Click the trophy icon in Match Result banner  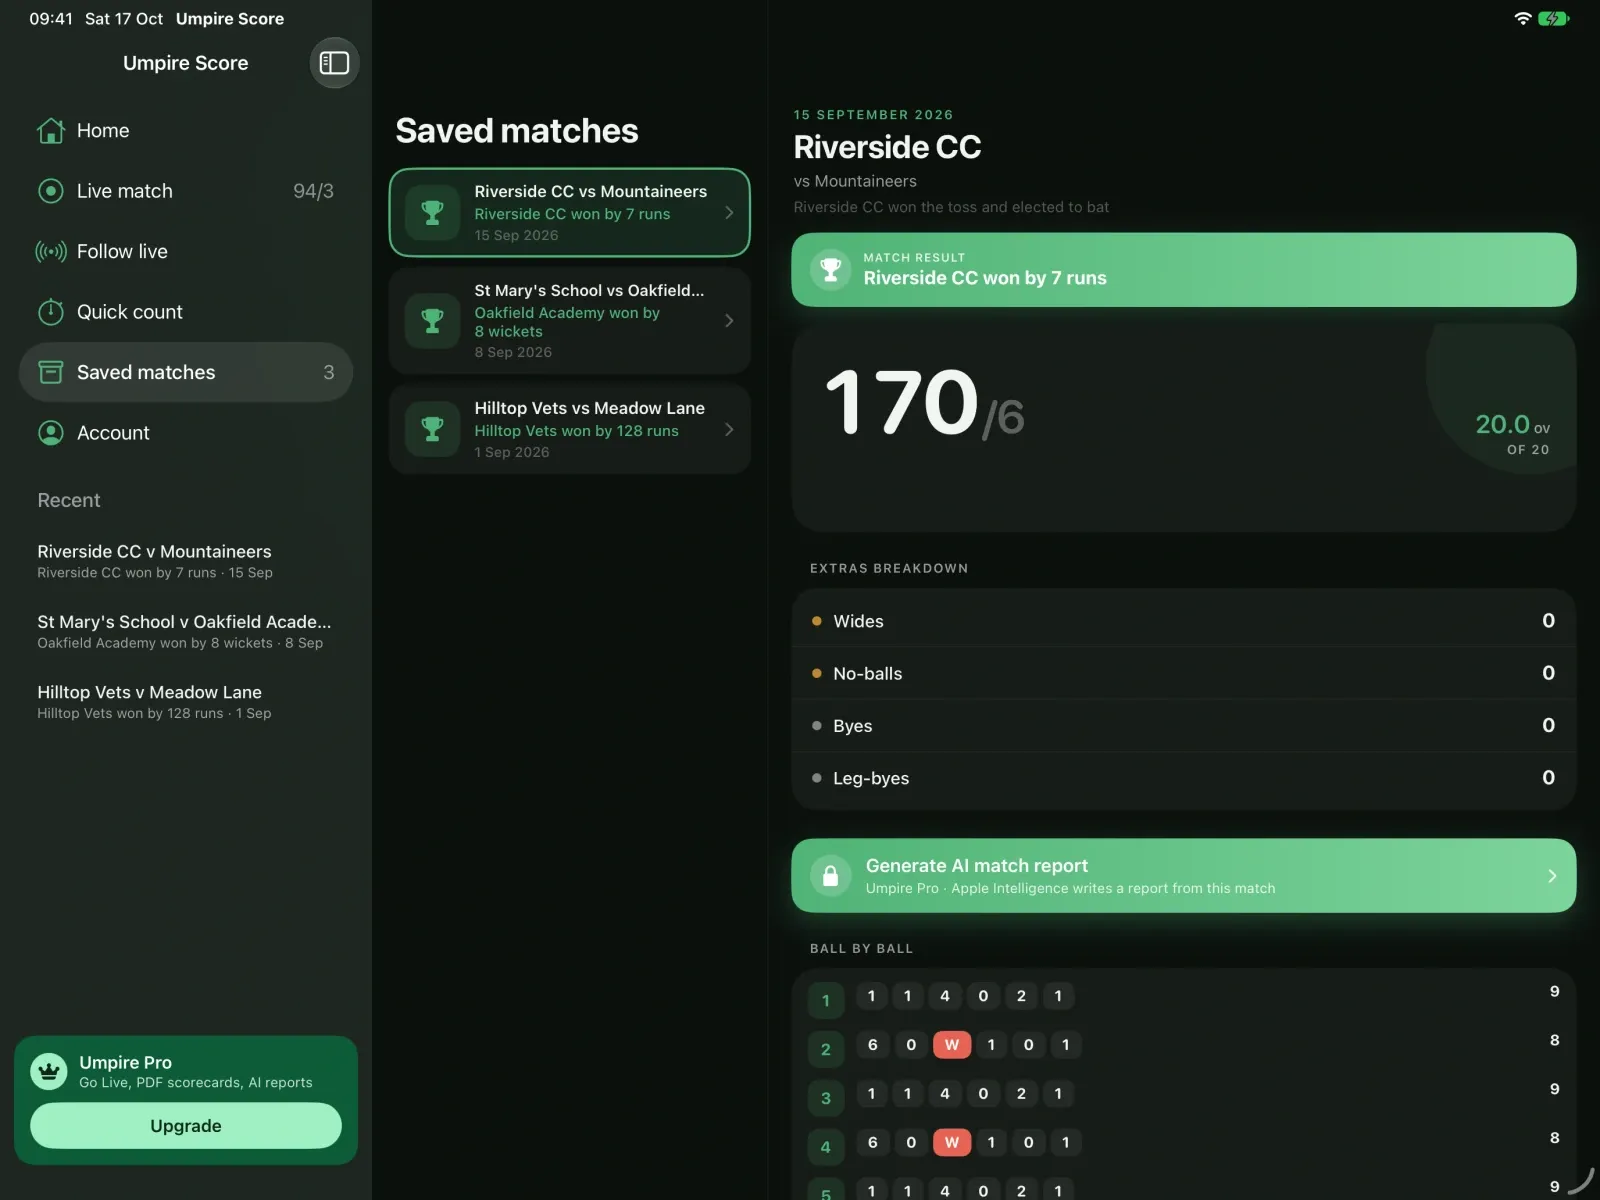830,269
